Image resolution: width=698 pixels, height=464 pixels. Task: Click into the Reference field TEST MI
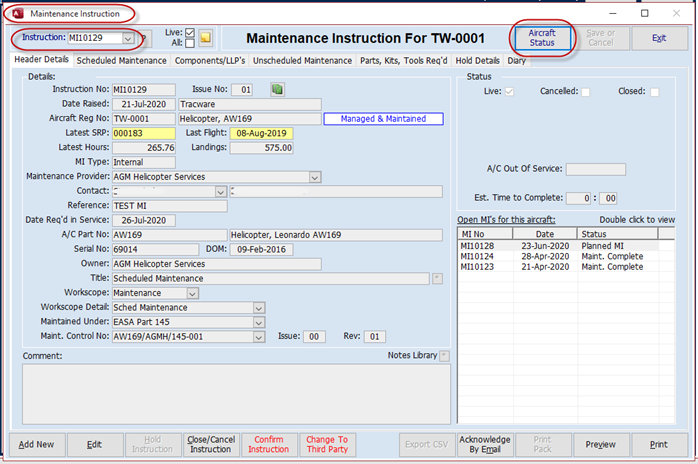click(170, 205)
